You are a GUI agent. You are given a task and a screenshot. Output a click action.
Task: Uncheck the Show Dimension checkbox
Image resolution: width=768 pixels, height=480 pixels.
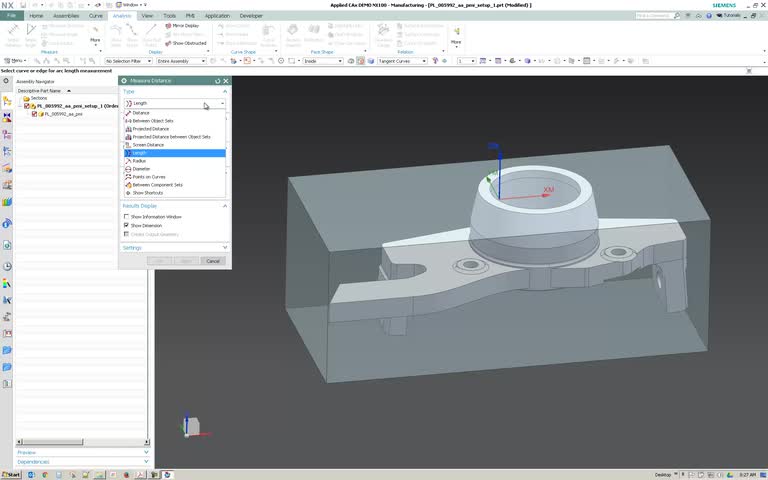click(127, 225)
